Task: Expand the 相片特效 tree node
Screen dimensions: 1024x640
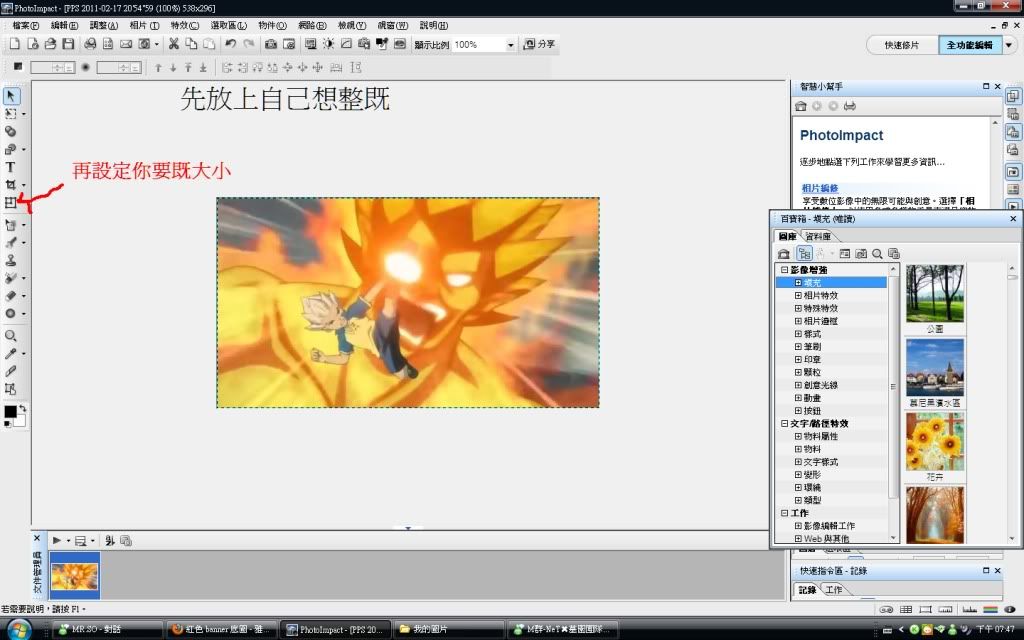Action: [798, 296]
